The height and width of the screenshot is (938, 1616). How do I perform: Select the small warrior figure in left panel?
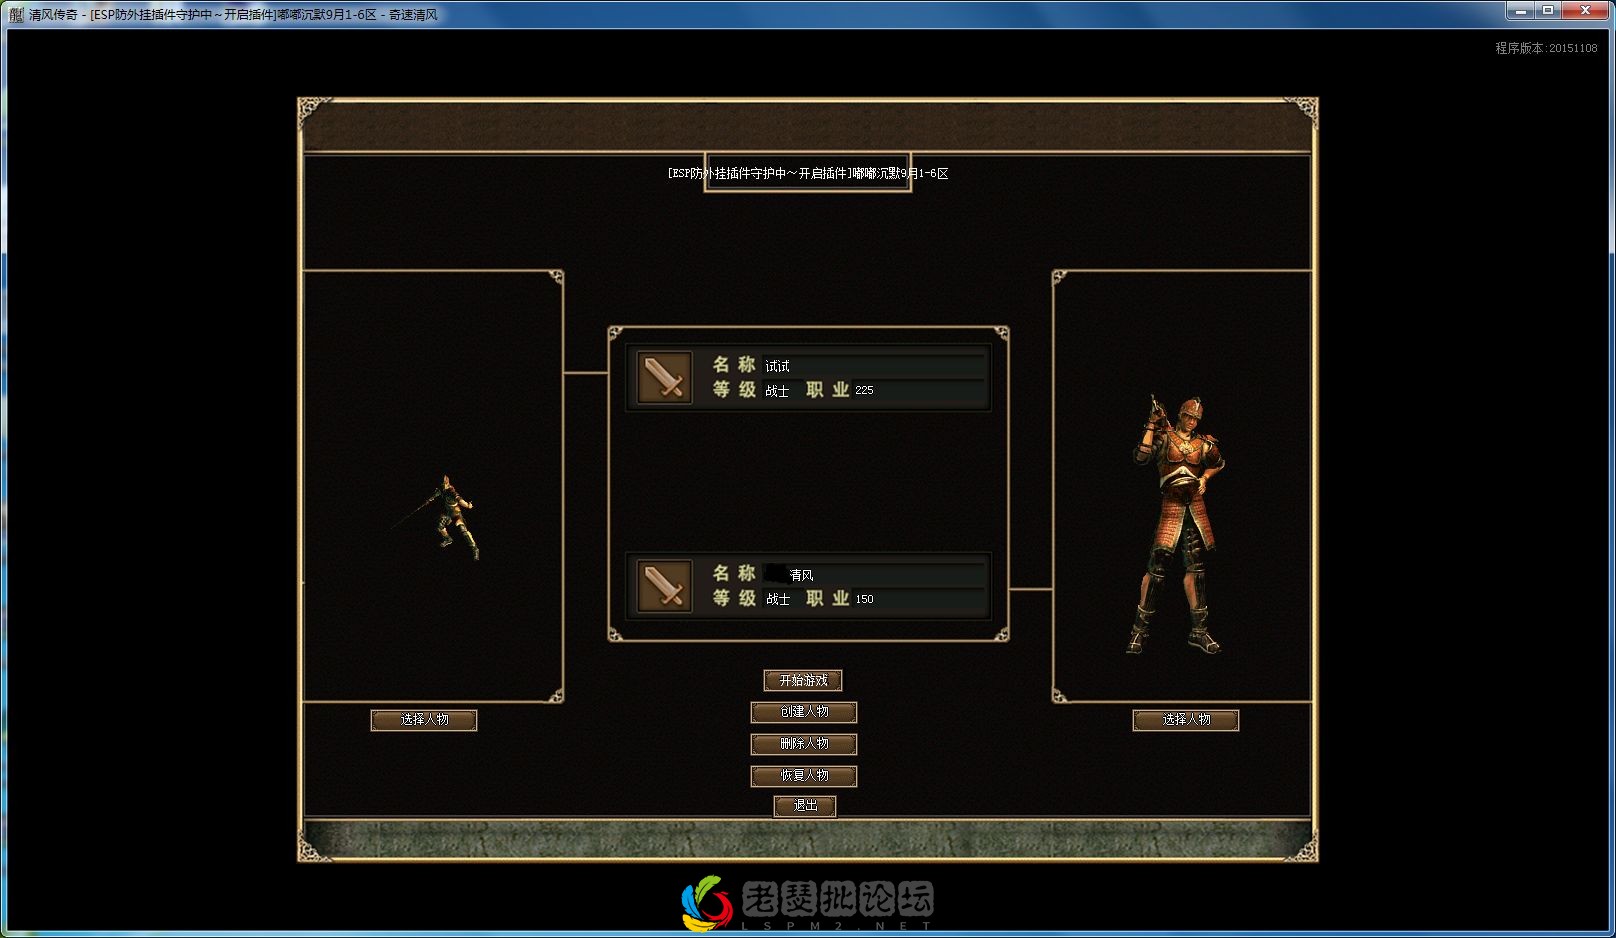click(453, 517)
